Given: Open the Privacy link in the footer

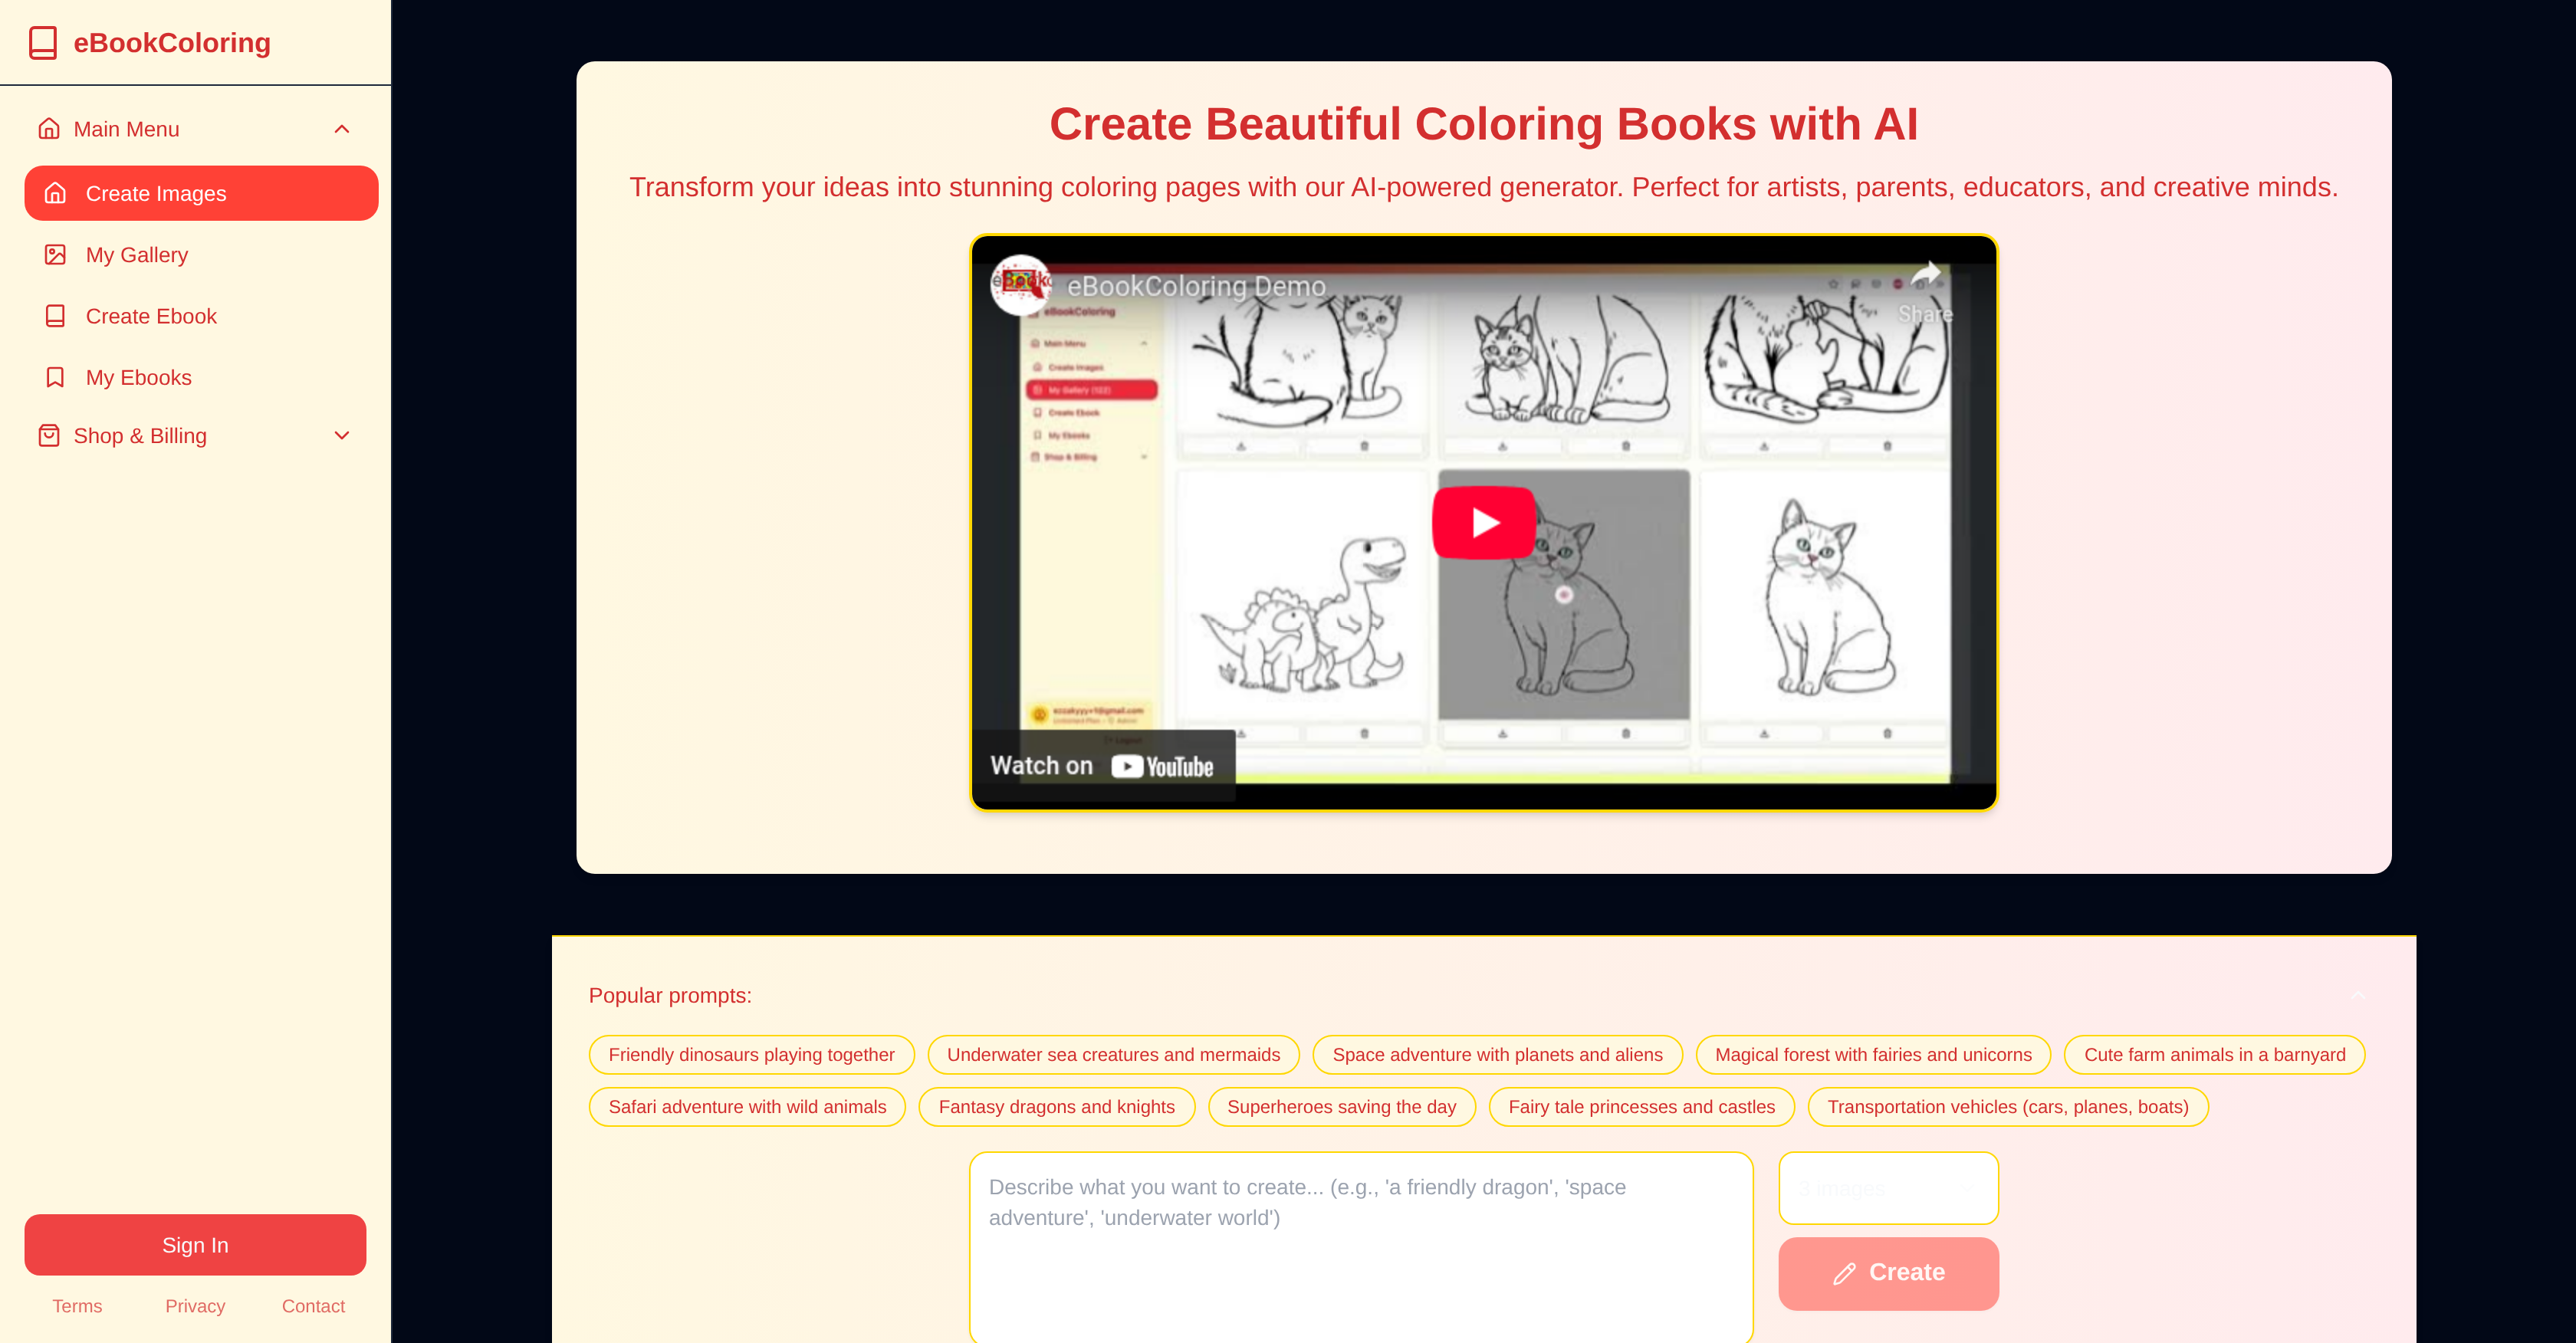Looking at the screenshot, I should click(x=195, y=1306).
